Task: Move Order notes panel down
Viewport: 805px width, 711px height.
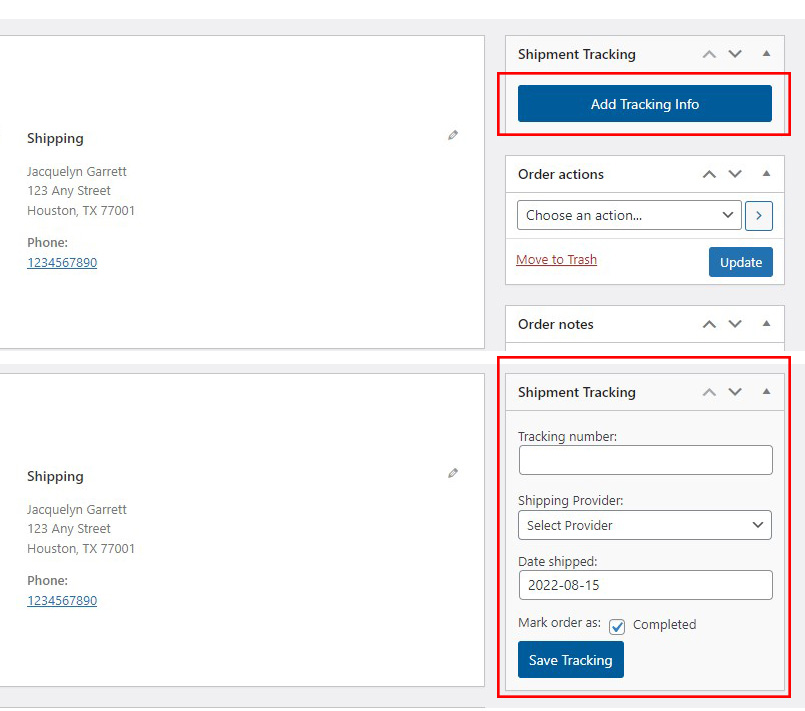Action: pyautogui.click(x=735, y=324)
